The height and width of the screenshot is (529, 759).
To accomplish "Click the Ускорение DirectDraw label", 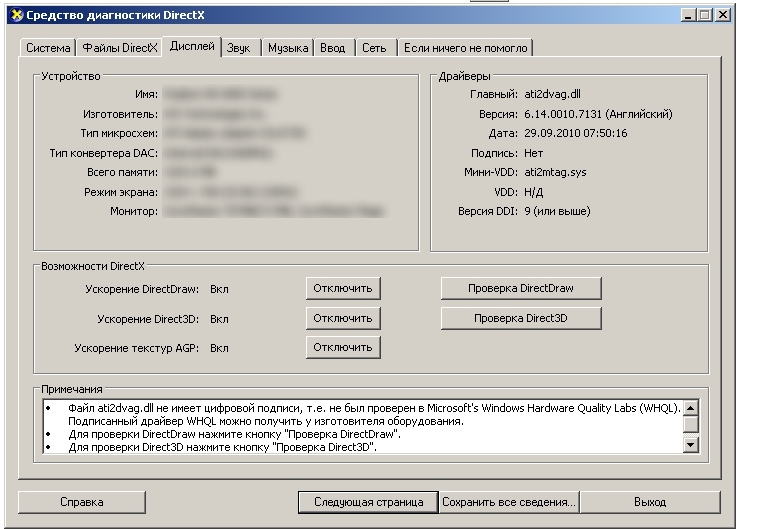I will 142,289.
